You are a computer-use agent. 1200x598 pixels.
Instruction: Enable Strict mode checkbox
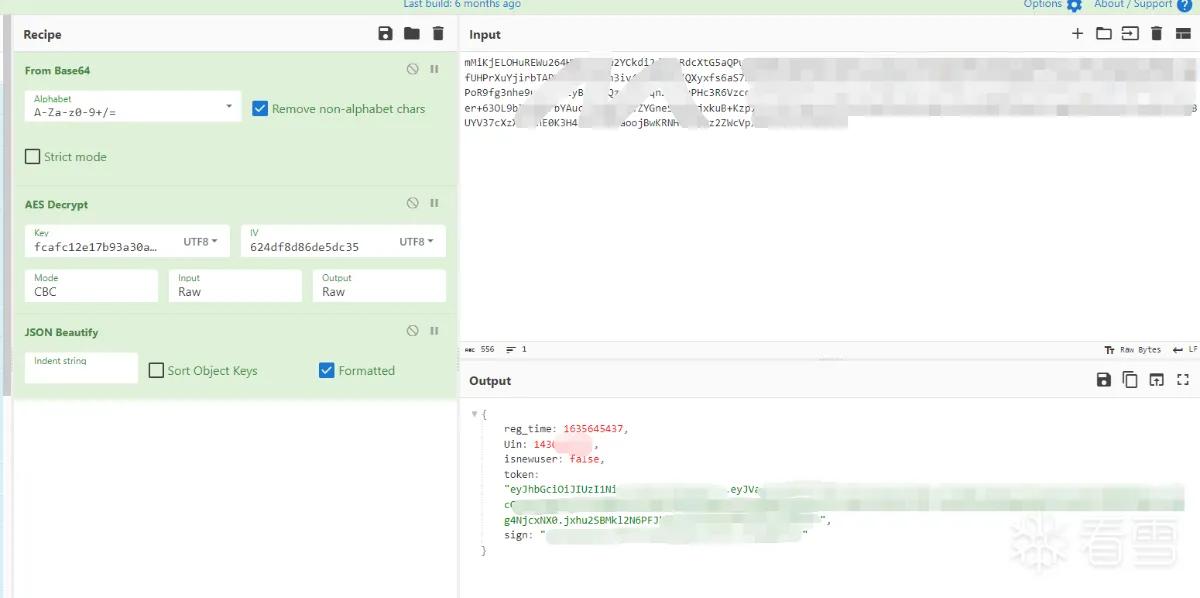pyautogui.click(x=33, y=157)
